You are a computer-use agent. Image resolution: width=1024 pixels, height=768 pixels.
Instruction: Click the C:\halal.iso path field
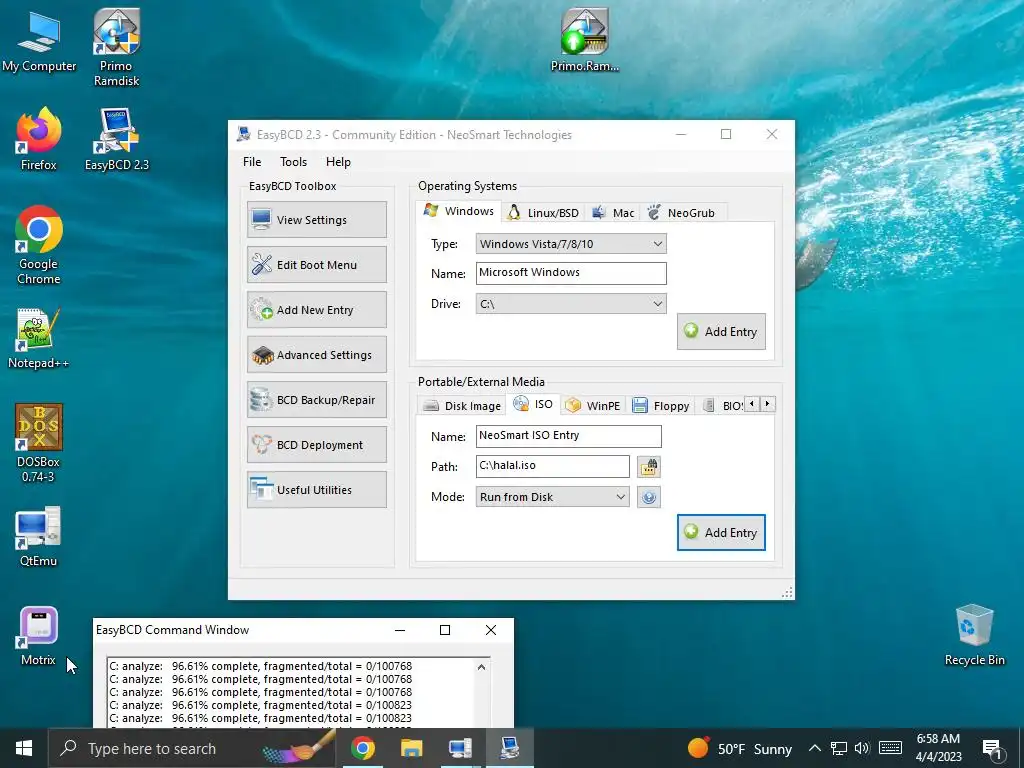[552, 466]
